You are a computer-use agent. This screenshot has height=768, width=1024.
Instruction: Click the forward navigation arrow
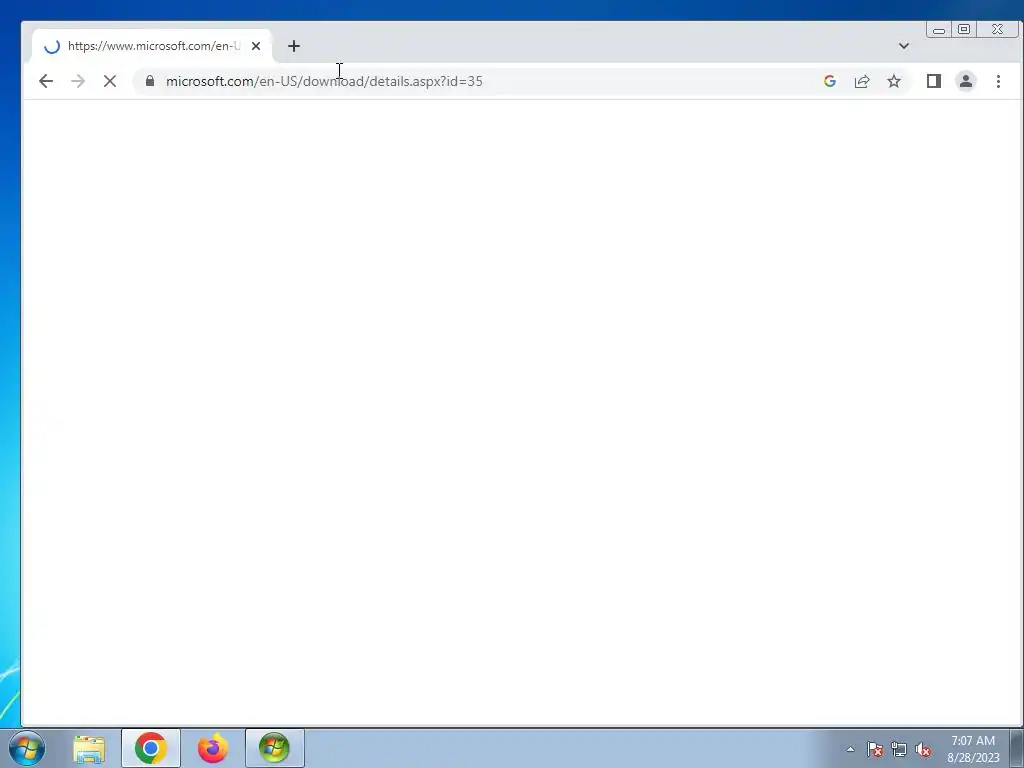(78, 81)
